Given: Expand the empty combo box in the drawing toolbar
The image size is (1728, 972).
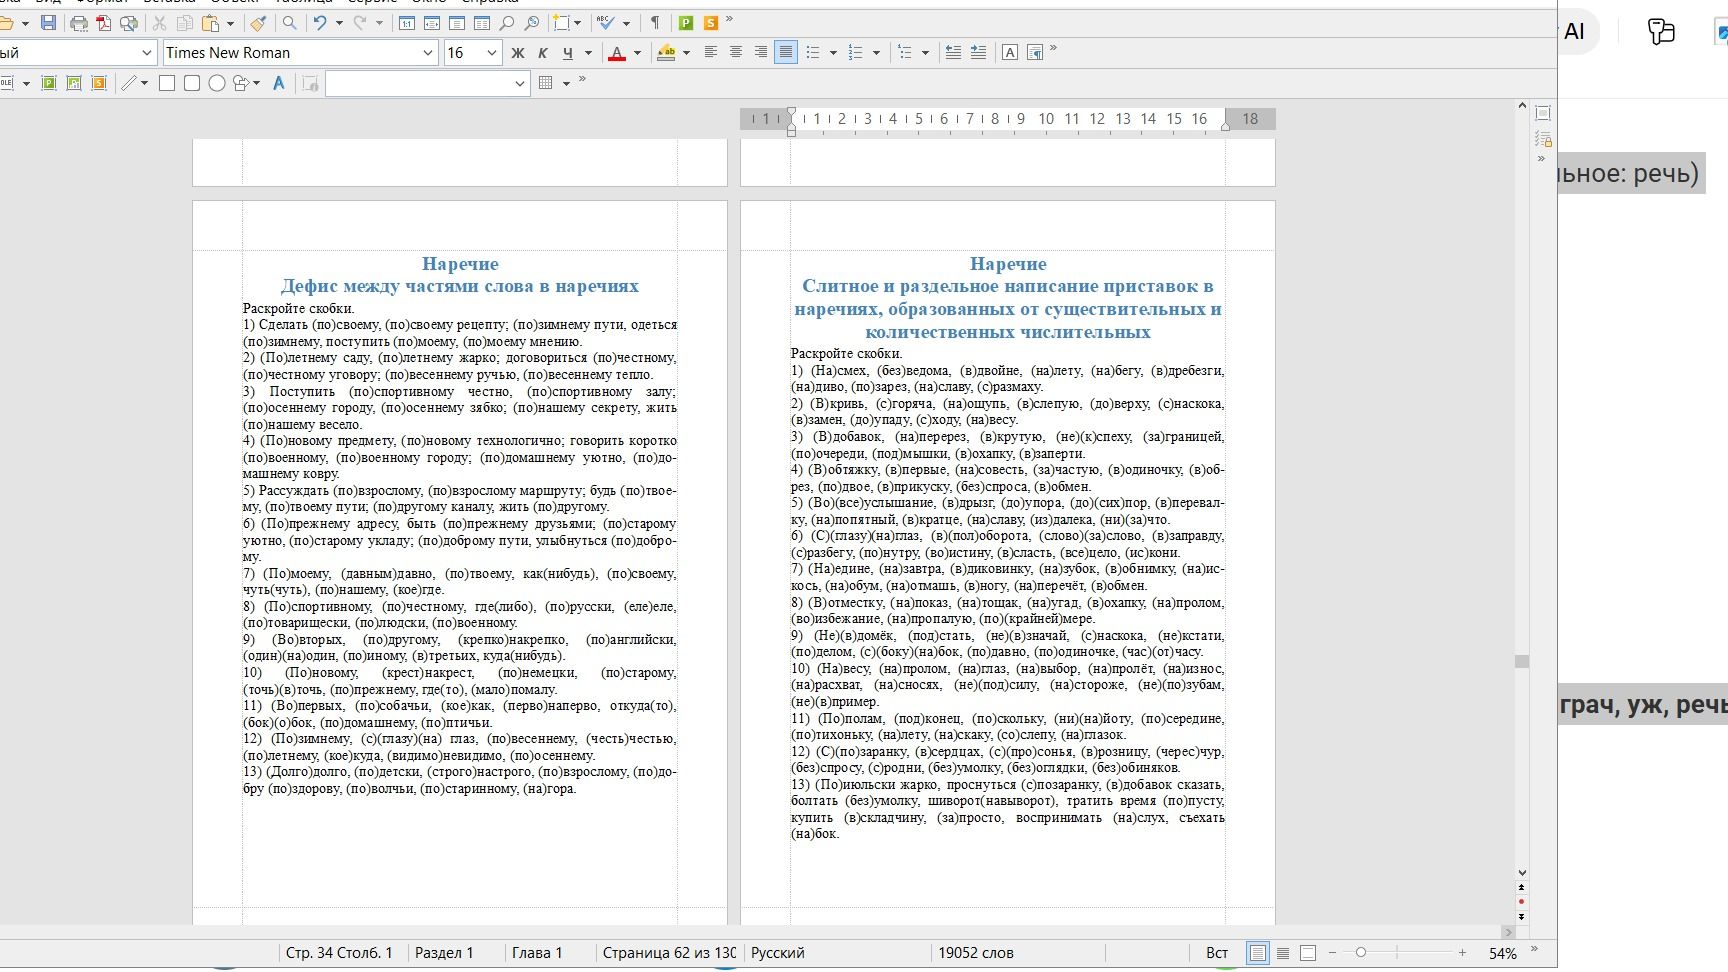Looking at the screenshot, I should pos(520,84).
